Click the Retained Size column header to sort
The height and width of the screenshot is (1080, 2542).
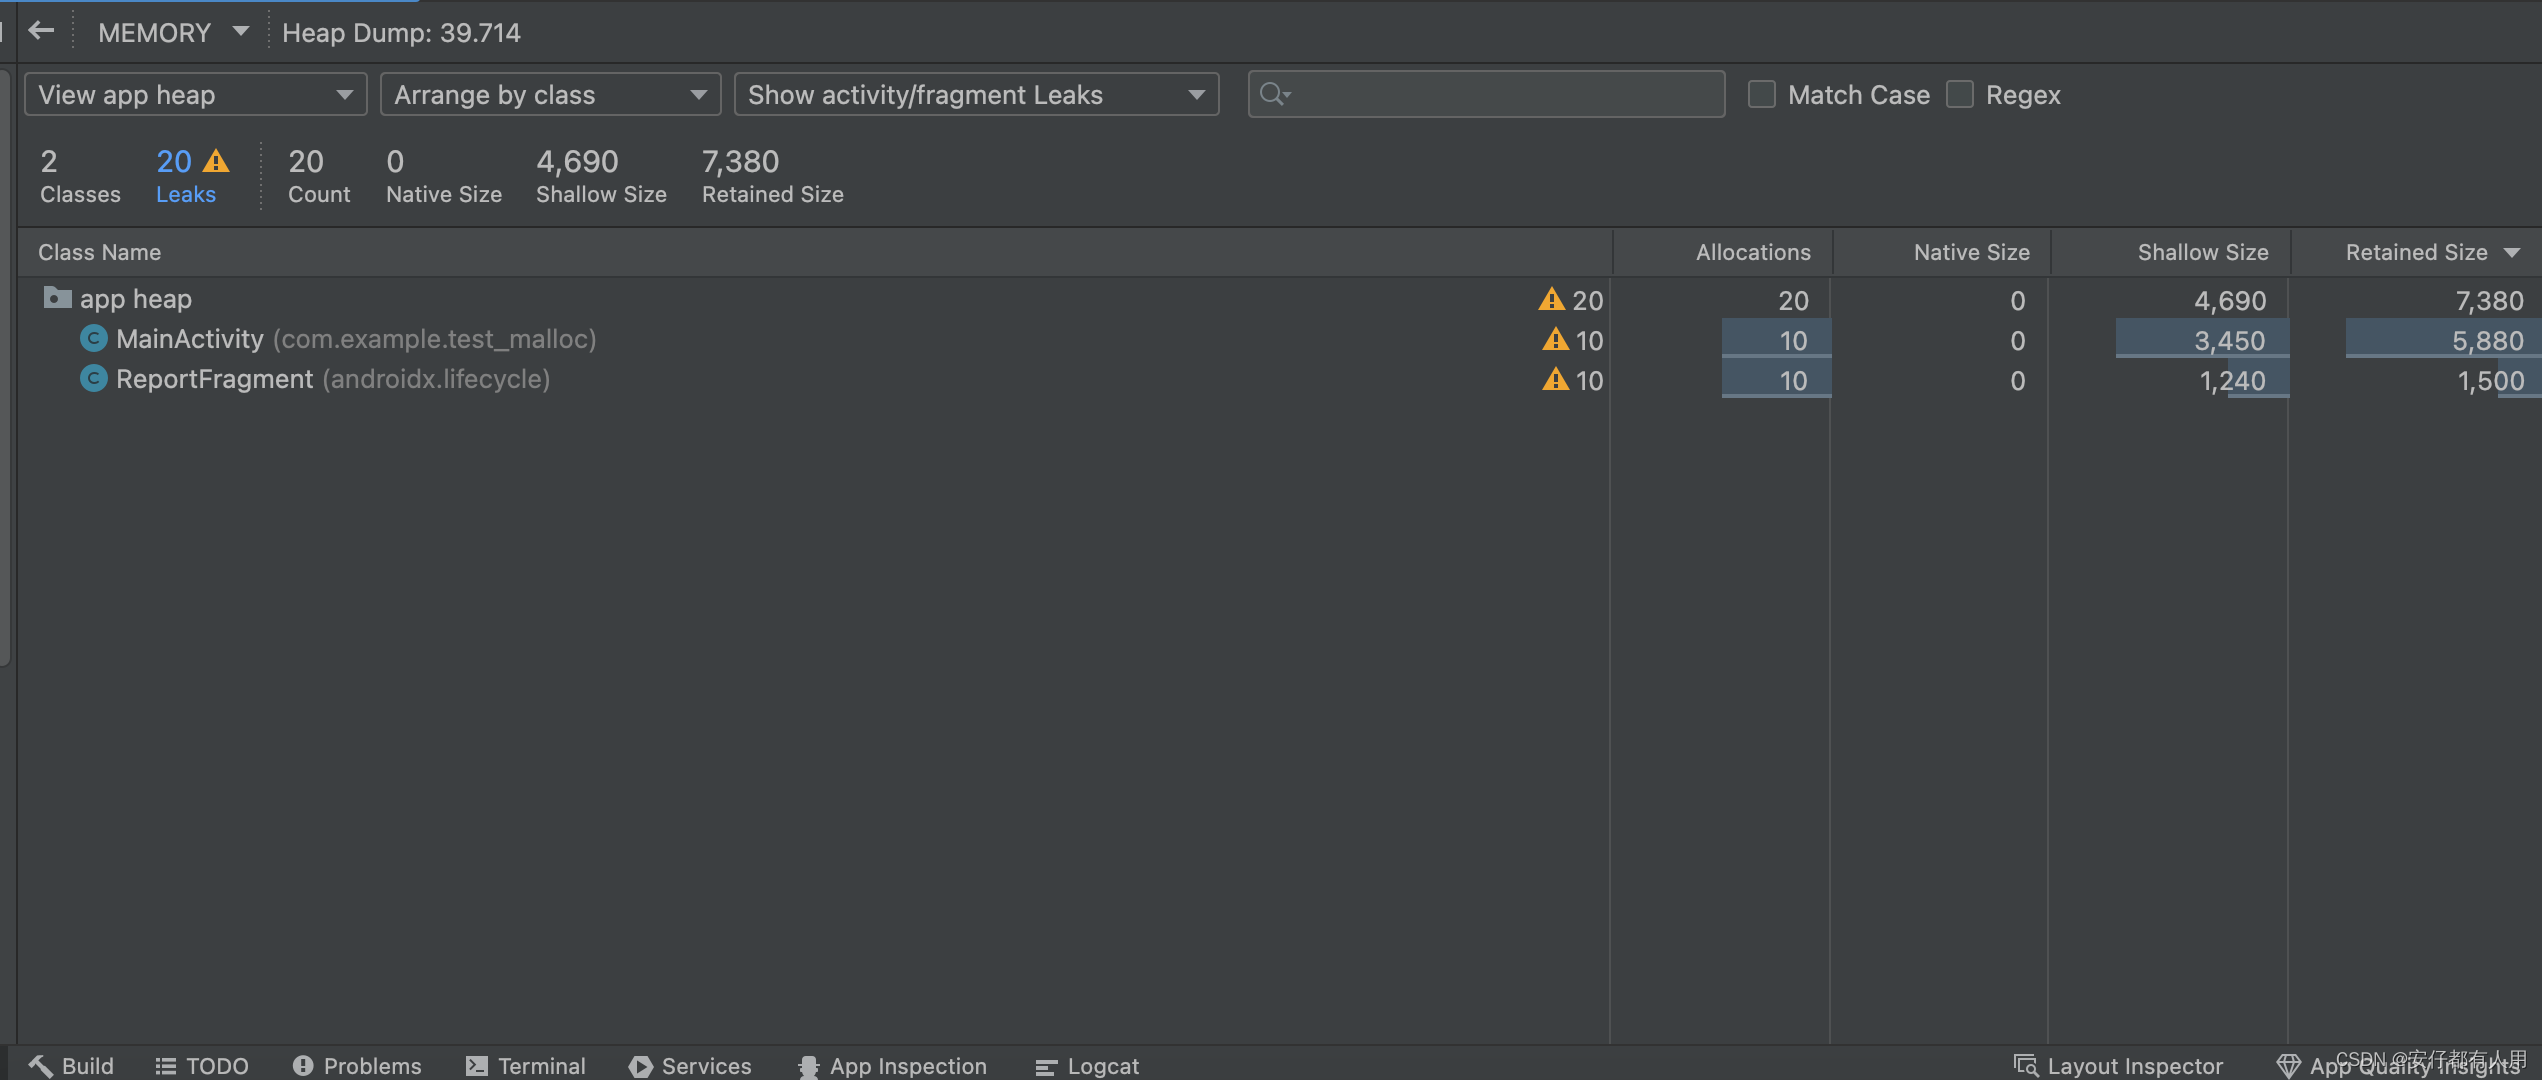pos(2417,251)
